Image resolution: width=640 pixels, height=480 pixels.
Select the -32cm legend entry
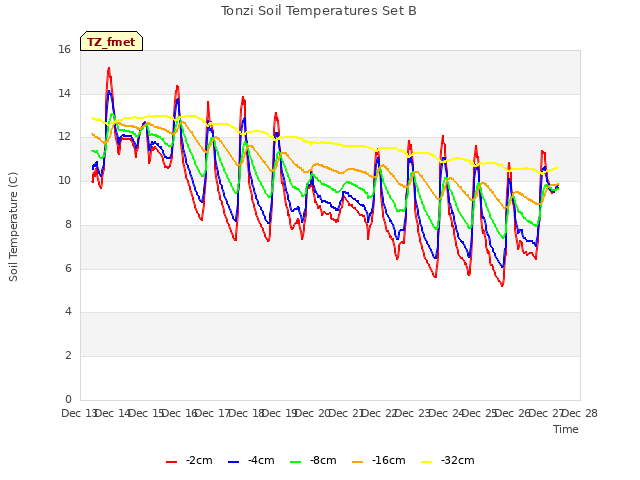(447, 460)
